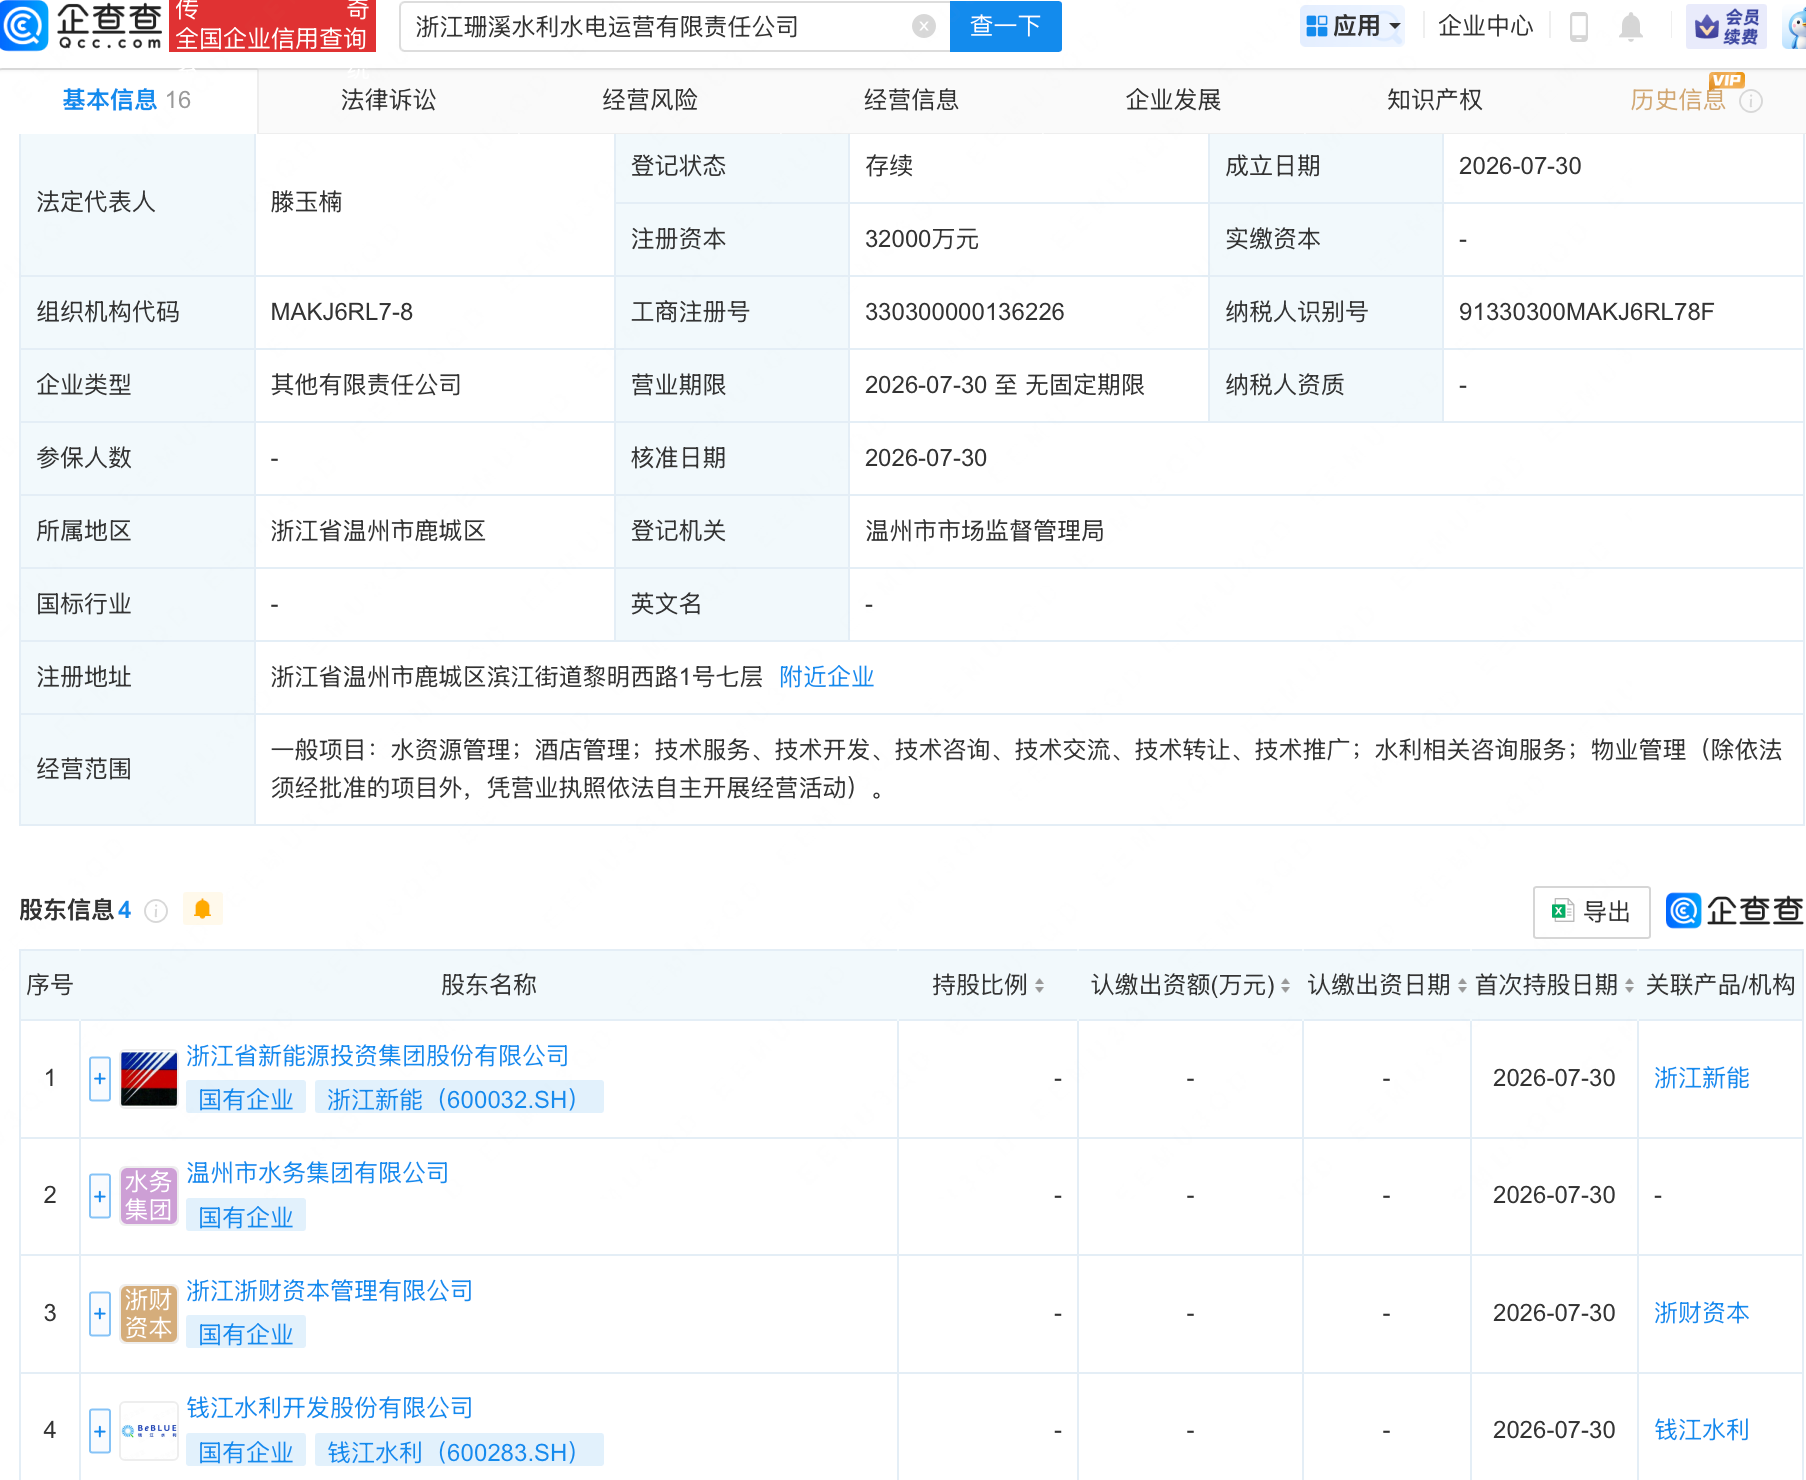Click registered capital 32000万元 value

coord(921,239)
